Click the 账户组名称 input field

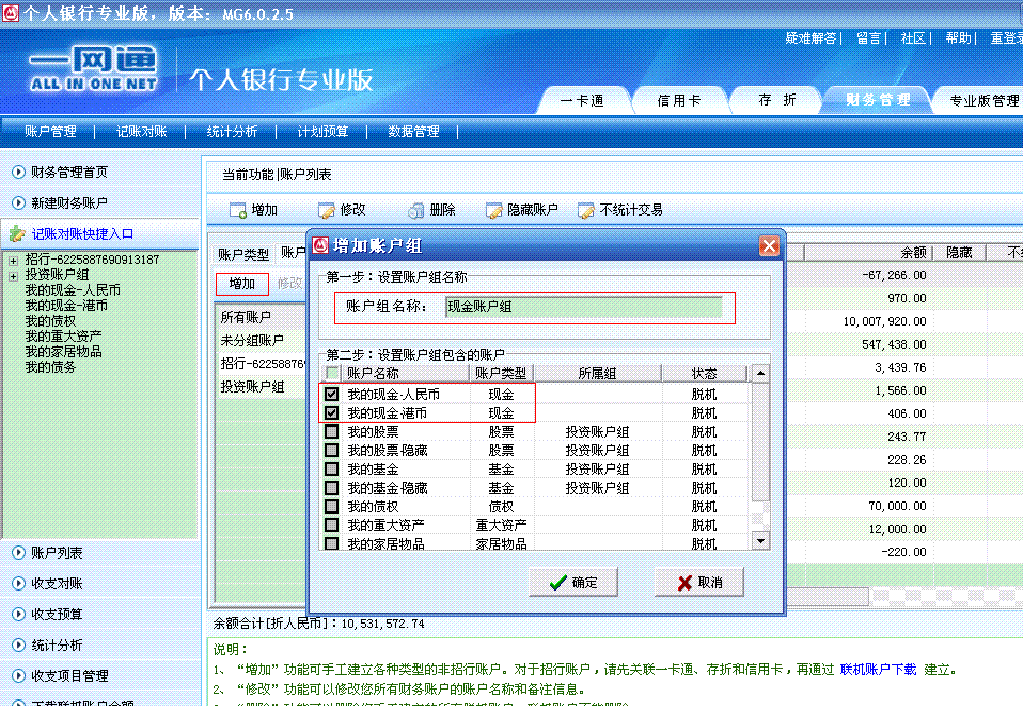pos(584,307)
